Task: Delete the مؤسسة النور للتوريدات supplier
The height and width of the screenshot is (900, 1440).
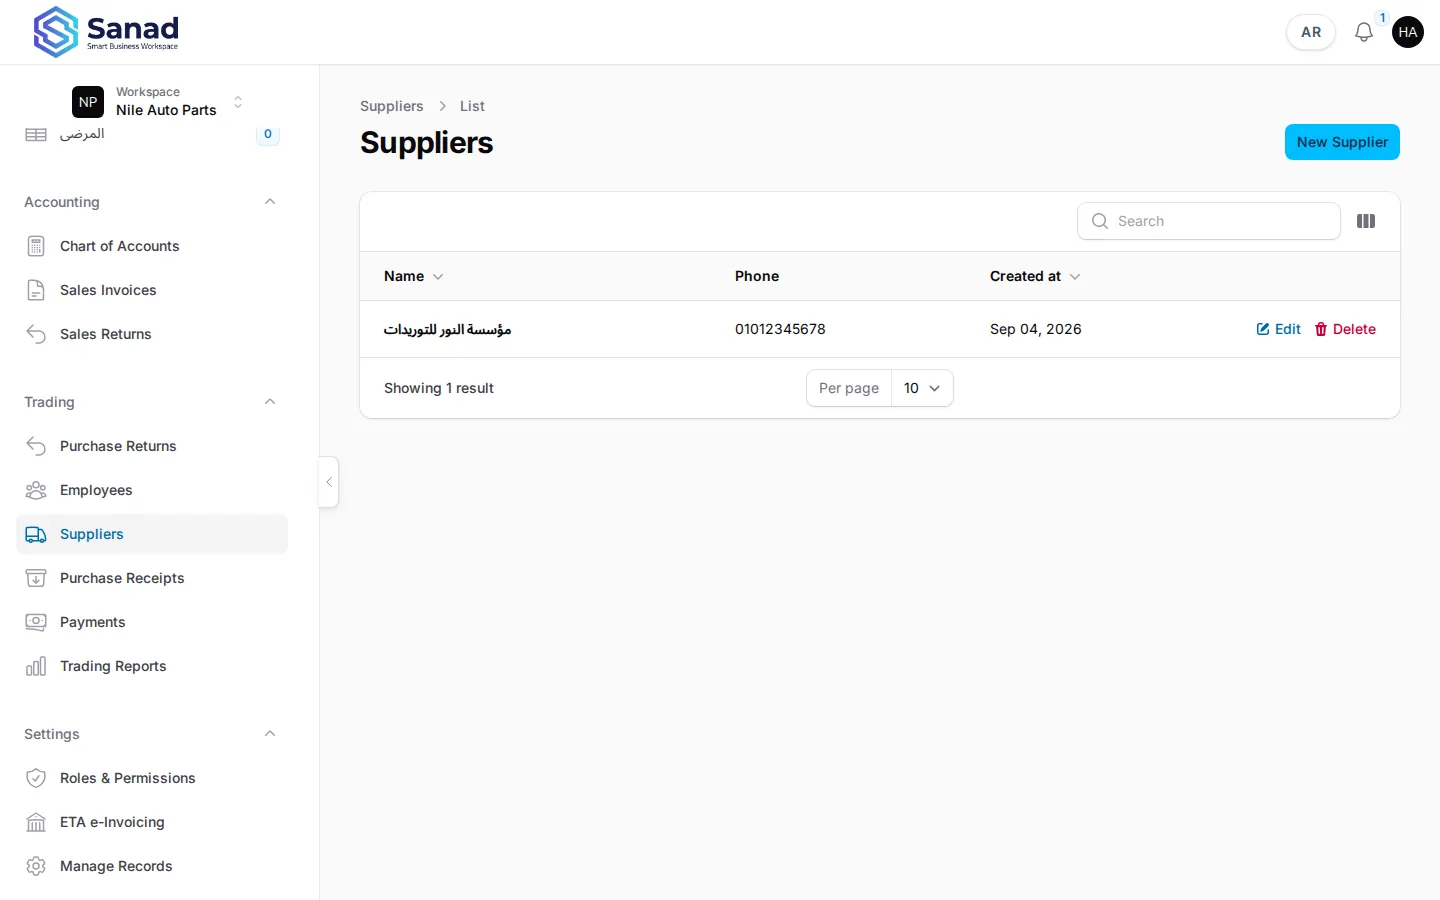Action: point(1345,329)
